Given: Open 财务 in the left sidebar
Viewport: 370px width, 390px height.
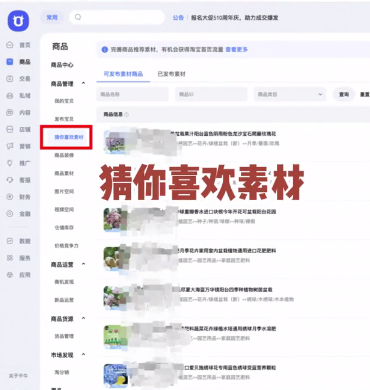Looking at the screenshot, I should 19,197.
